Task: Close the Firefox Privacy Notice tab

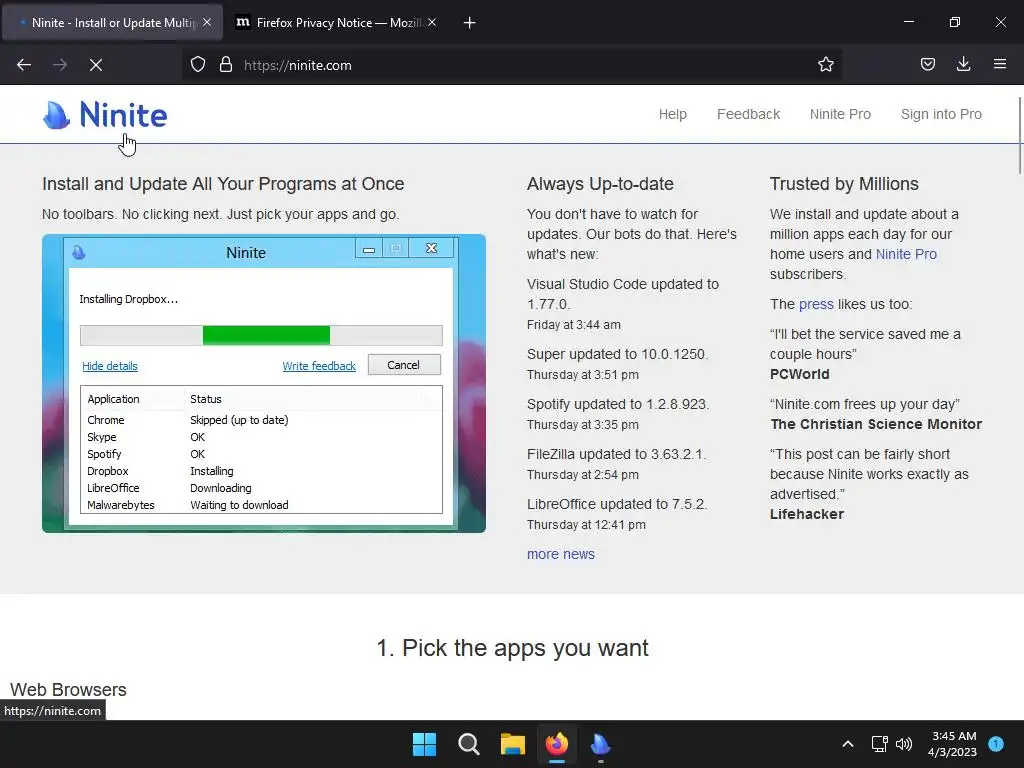Action: click(x=432, y=22)
